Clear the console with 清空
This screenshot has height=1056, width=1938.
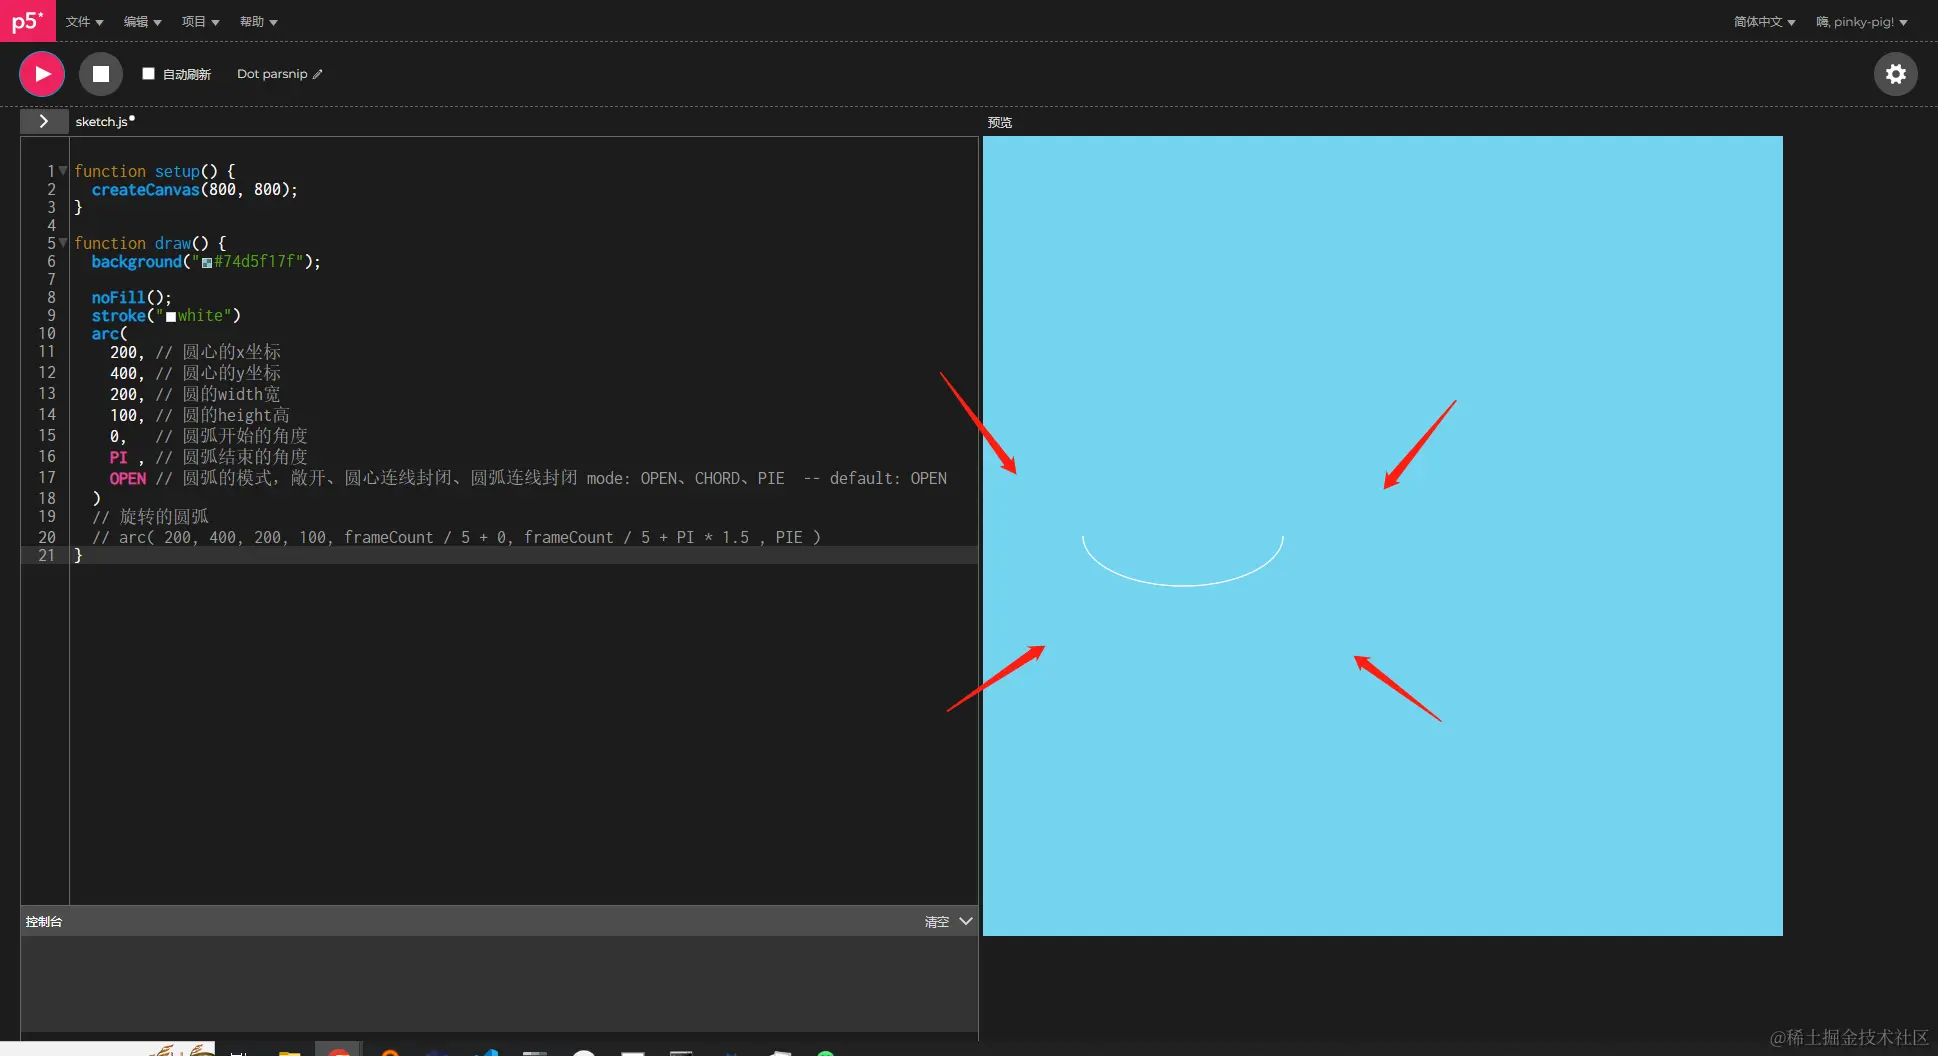point(936,922)
